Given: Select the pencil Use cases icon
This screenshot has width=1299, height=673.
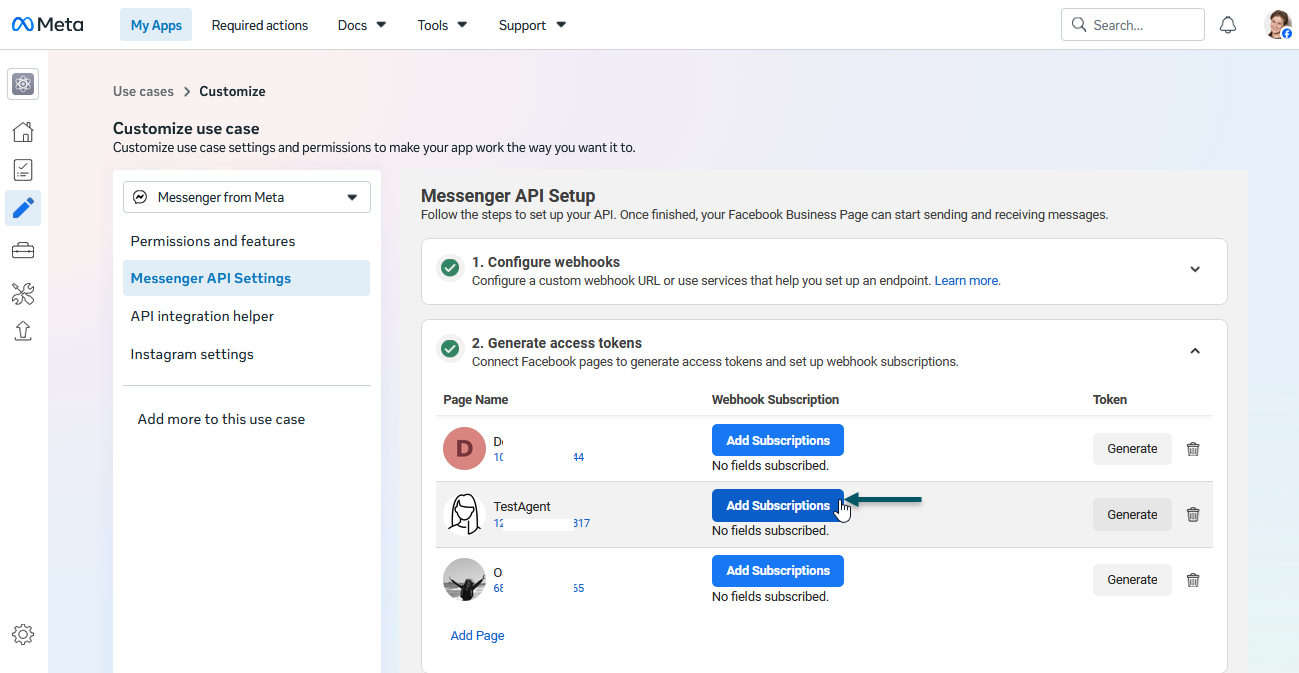Looking at the screenshot, I should (23, 208).
